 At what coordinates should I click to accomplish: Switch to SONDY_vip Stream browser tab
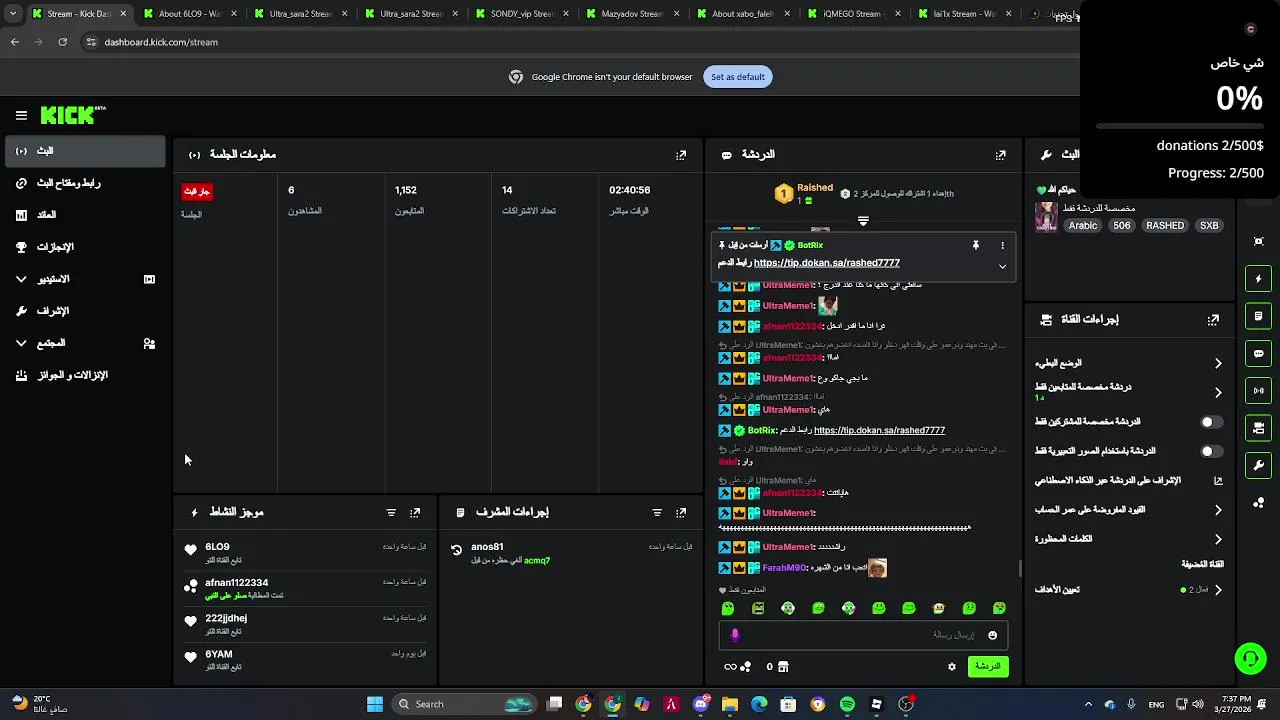coord(520,14)
